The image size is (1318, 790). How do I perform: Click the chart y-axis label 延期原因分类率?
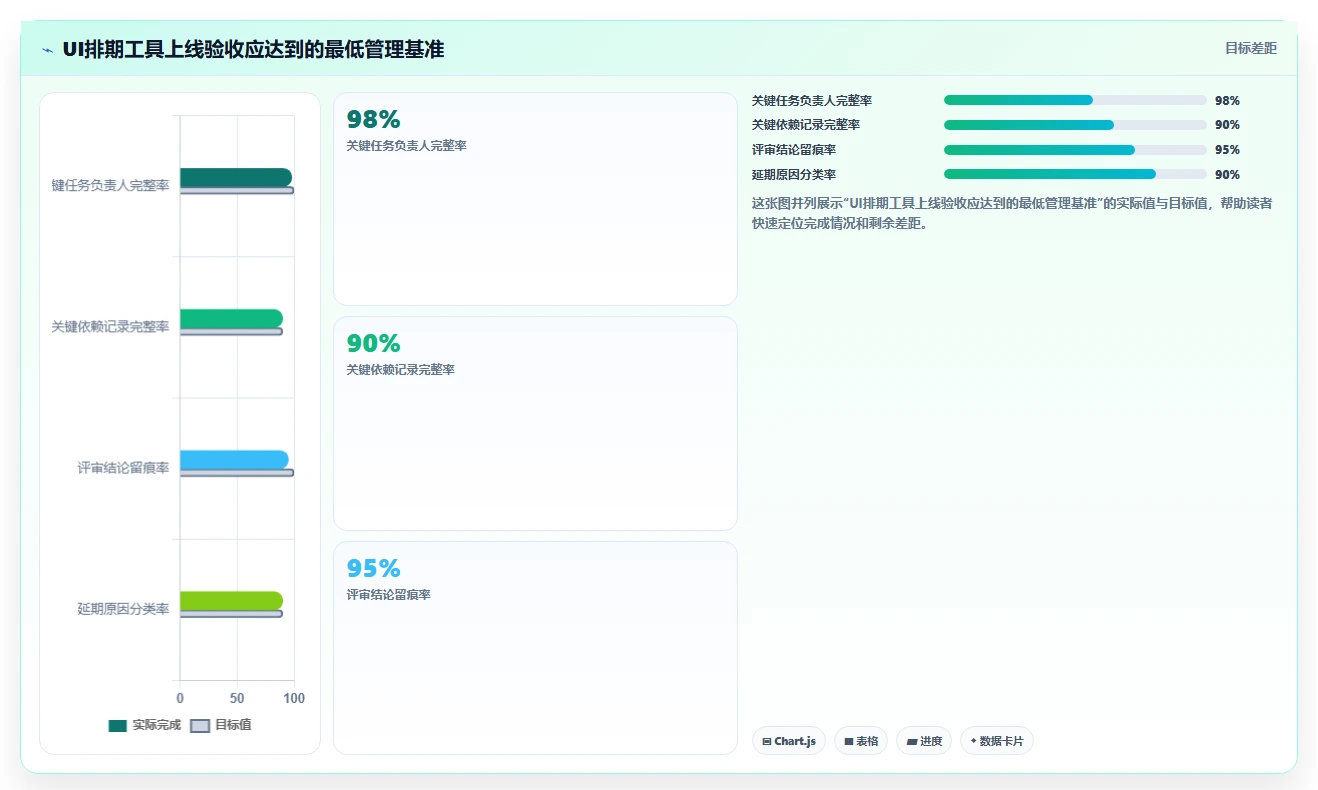coord(123,609)
